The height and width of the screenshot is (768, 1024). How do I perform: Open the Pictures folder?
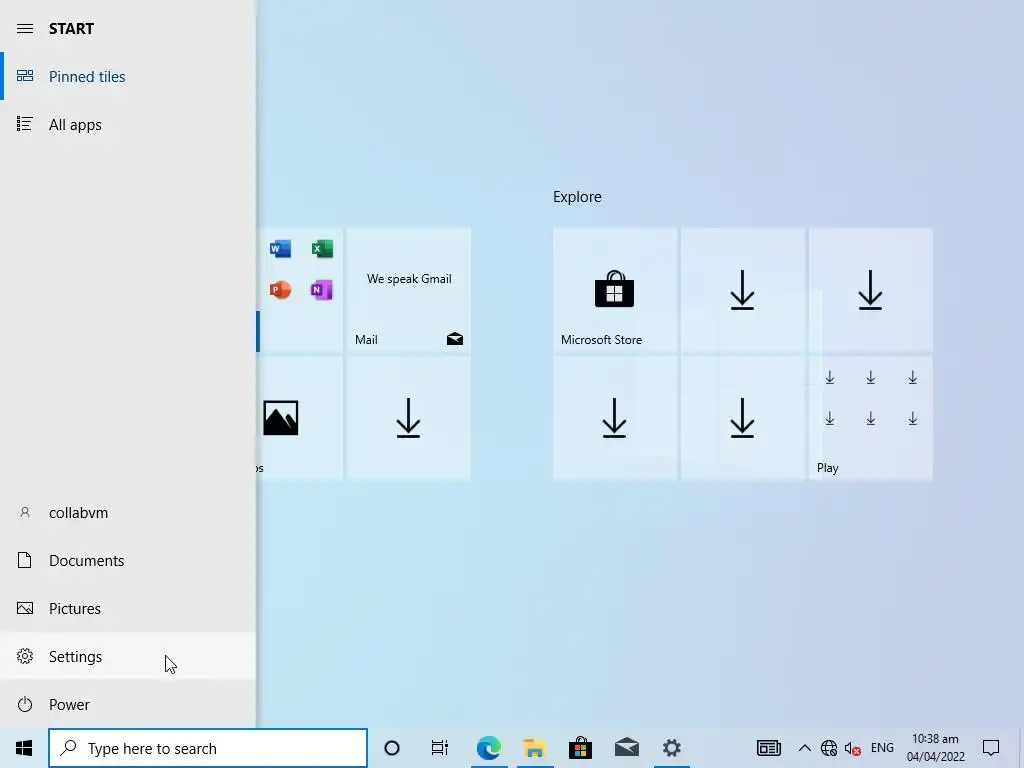[128, 609]
